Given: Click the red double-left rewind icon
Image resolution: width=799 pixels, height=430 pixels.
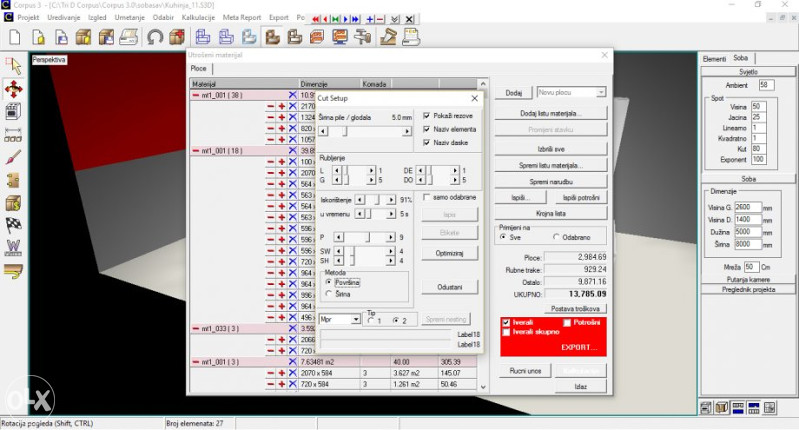Looking at the screenshot, I should pyautogui.click(x=316, y=19).
